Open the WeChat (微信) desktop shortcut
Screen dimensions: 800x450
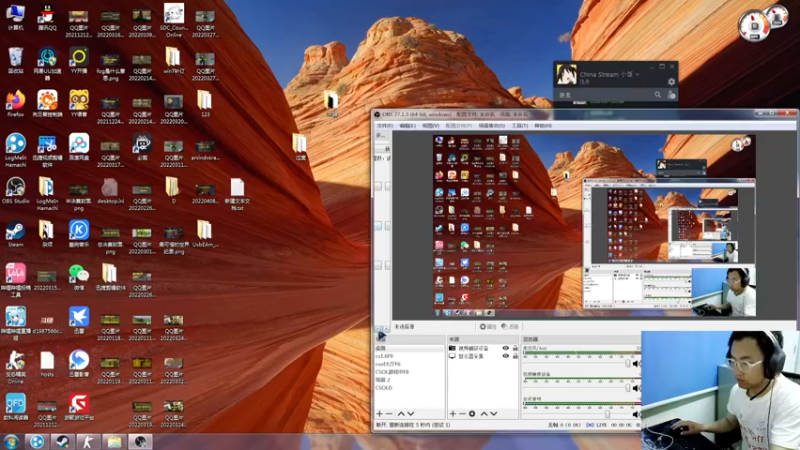pos(79,277)
